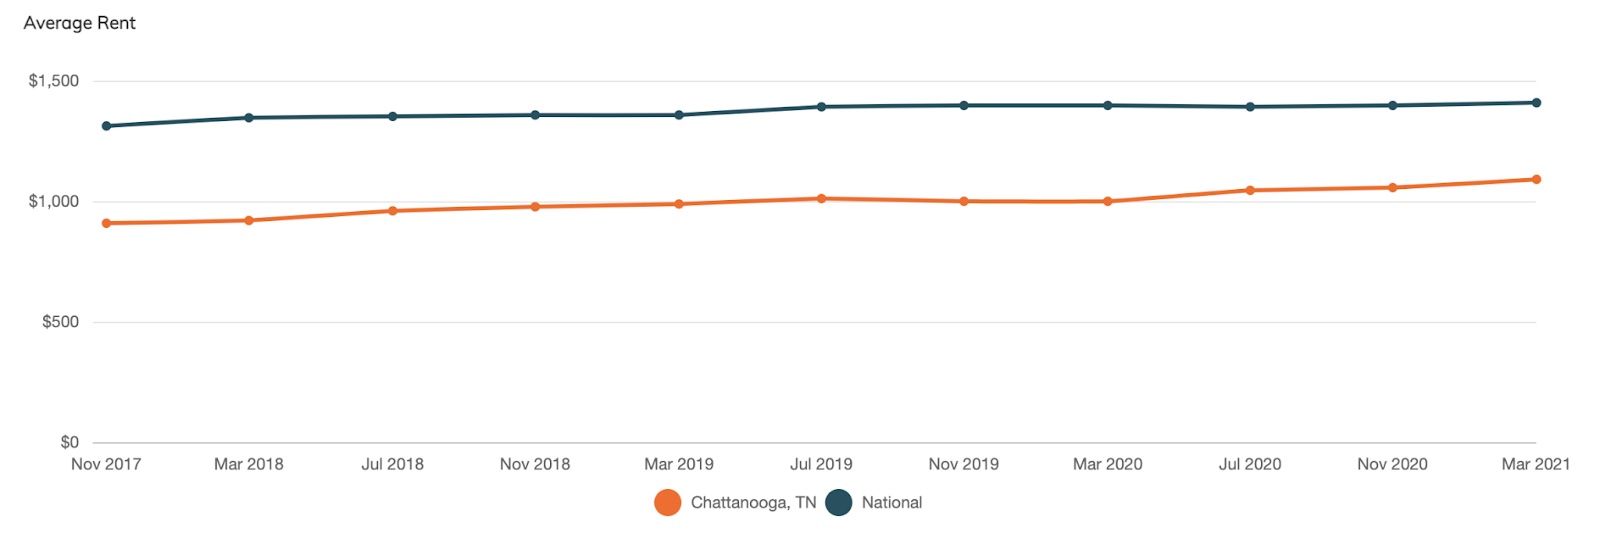Click the National data point at Jul 2019

821,107
